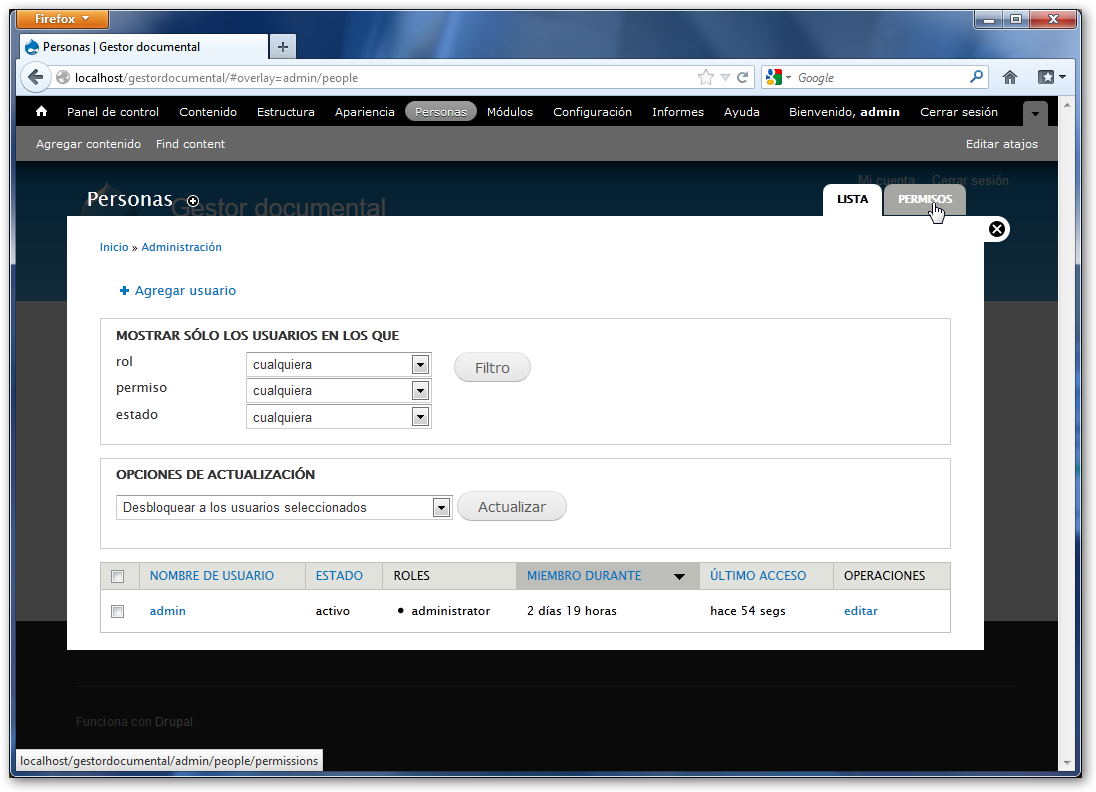
Task: Click in the Google search field
Action: coord(880,77)
